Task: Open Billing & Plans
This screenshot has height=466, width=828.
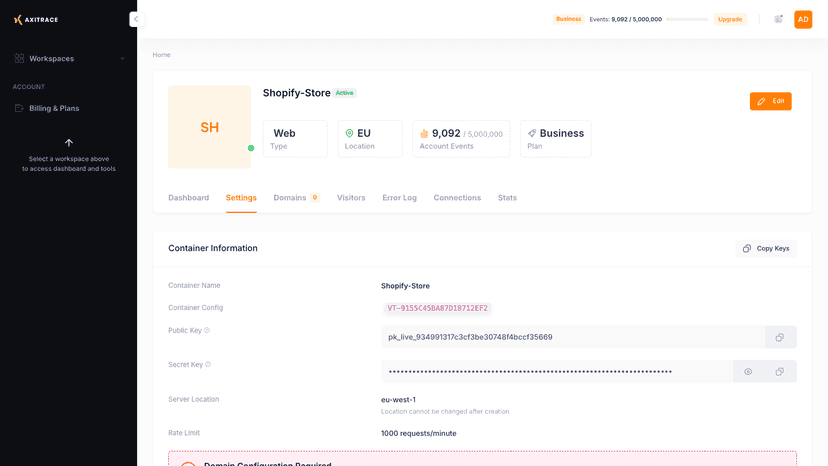Action: point(54,108)
